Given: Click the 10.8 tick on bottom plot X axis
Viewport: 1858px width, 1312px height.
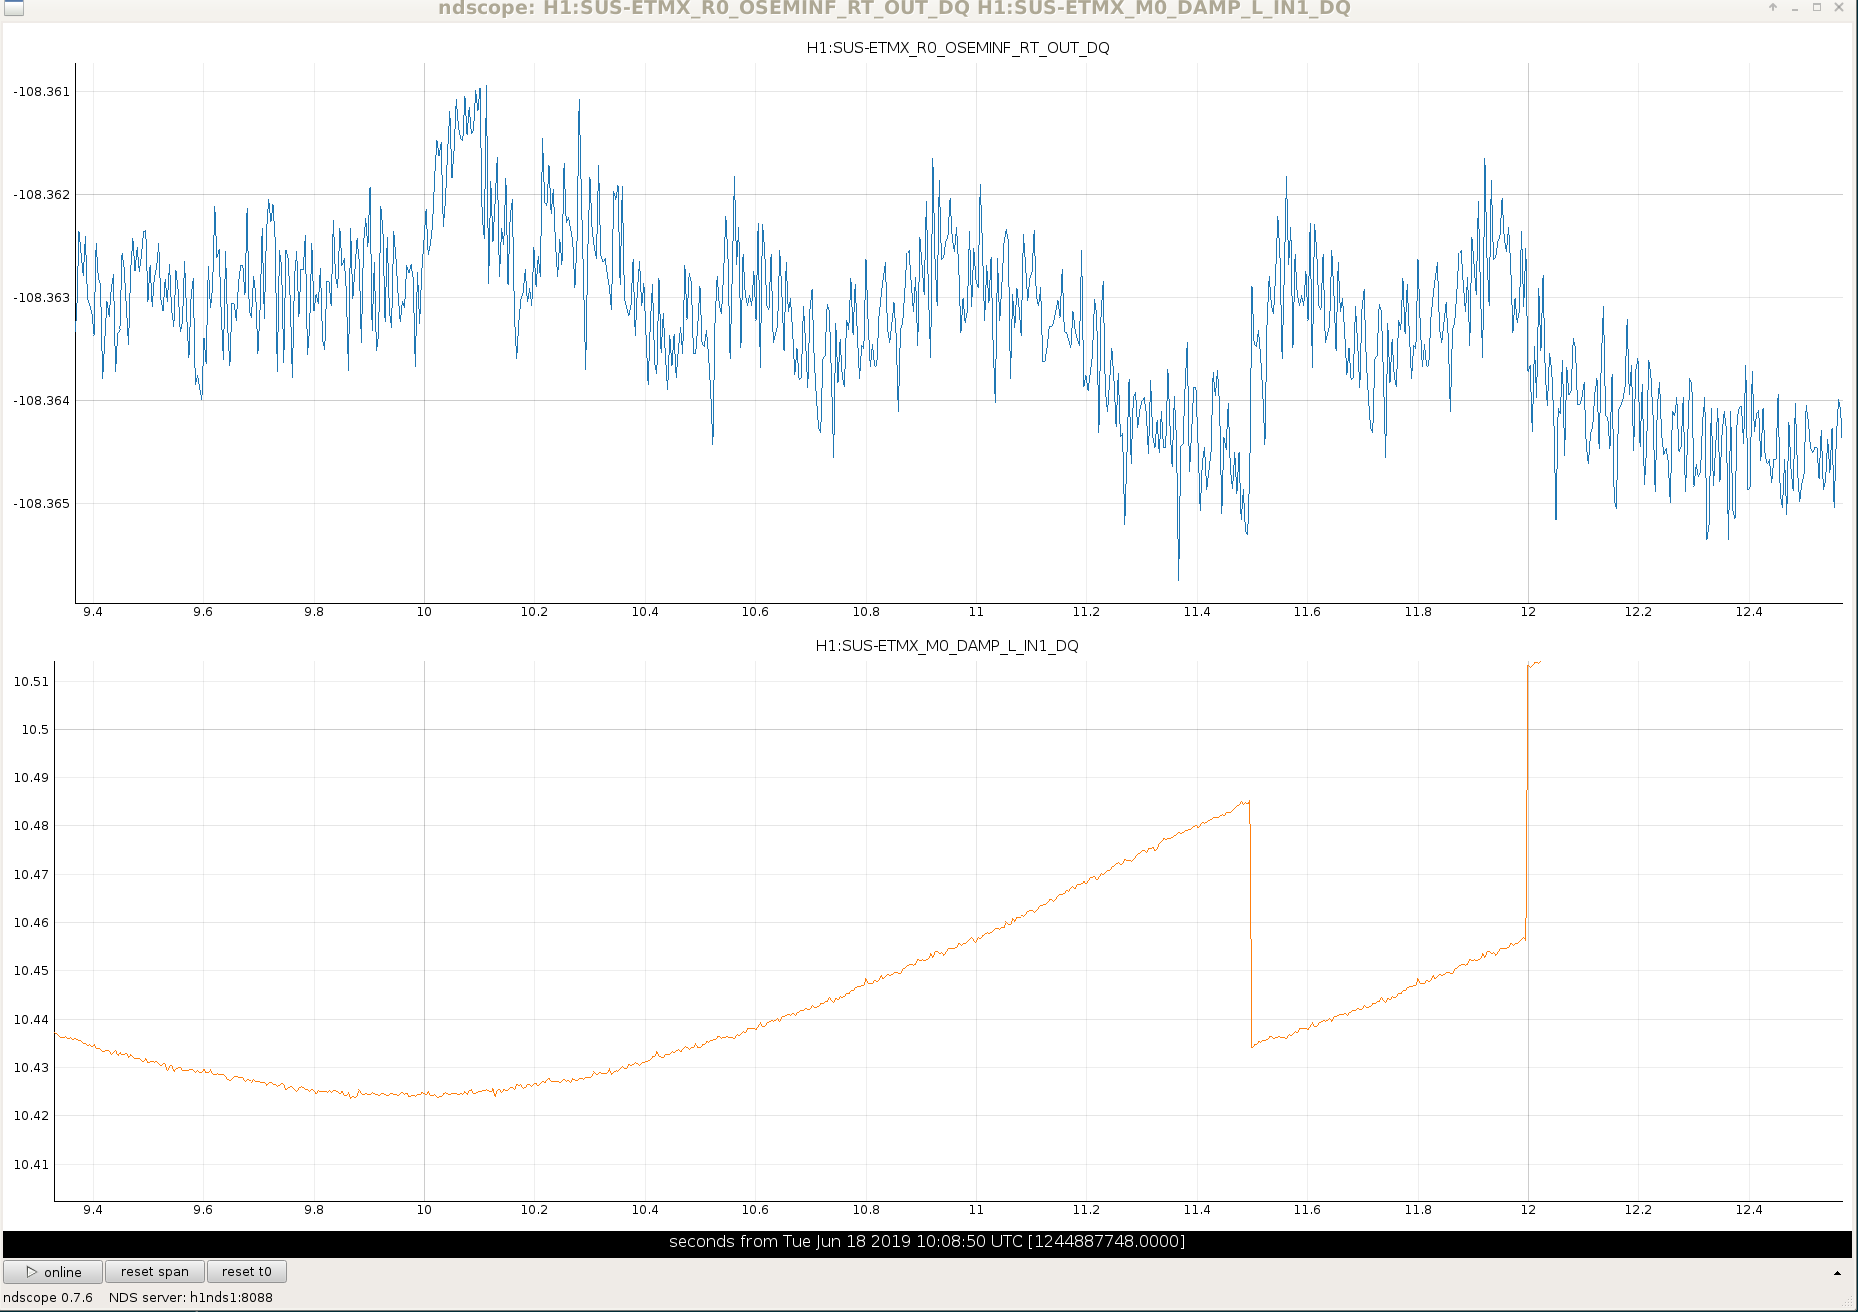Looking at the screenshot, I should pyautogui.click(x=866, y=1210).
